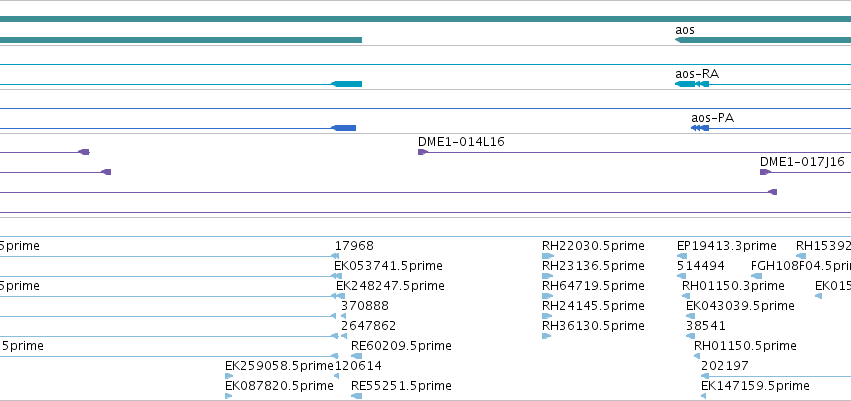The height and width of the screenshot is (401, 851).
Task: Click the DME1-014L16 purple start marker
Action: tap(423, 152)
